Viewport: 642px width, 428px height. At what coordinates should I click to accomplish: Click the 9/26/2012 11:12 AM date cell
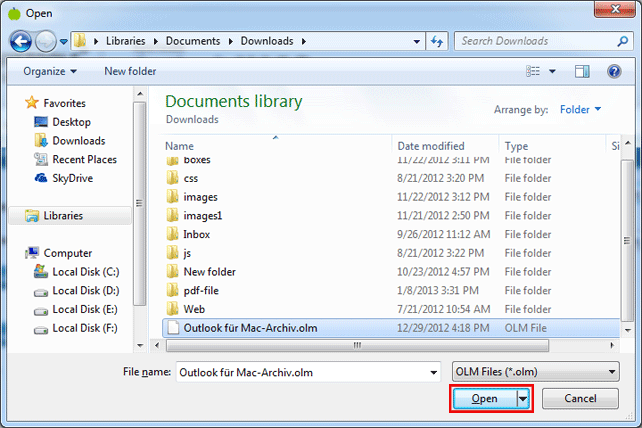click(443, 234)
